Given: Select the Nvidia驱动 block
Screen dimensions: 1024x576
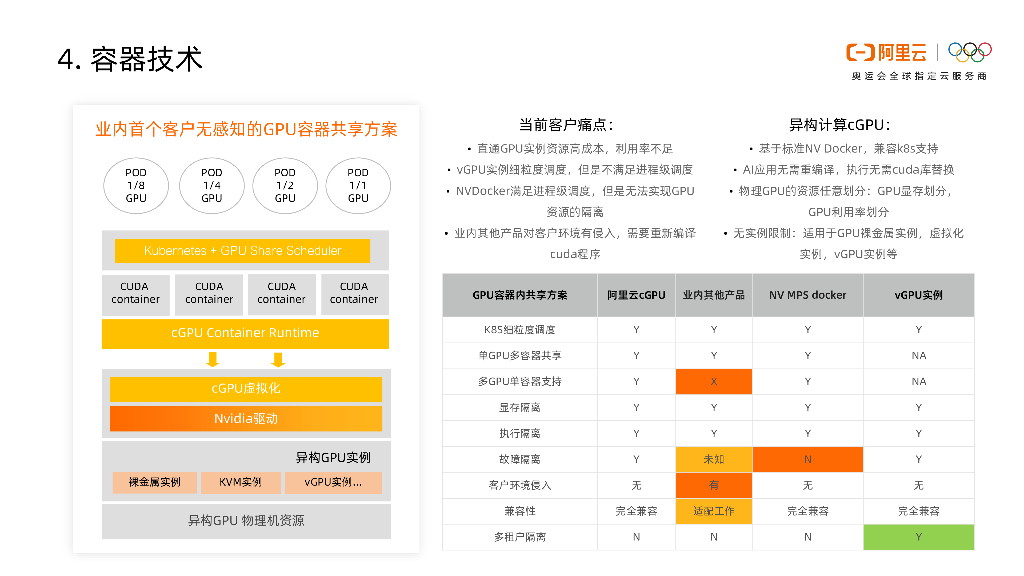Looking at the screenshot, I should click(x=246, y=419).
